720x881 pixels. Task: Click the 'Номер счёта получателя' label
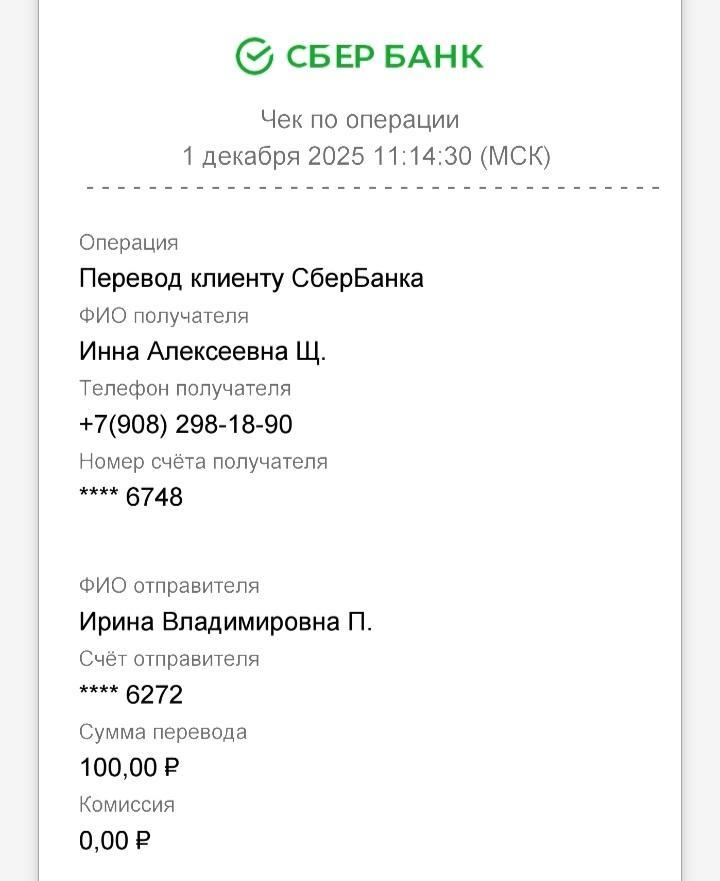tap(203, 462)
